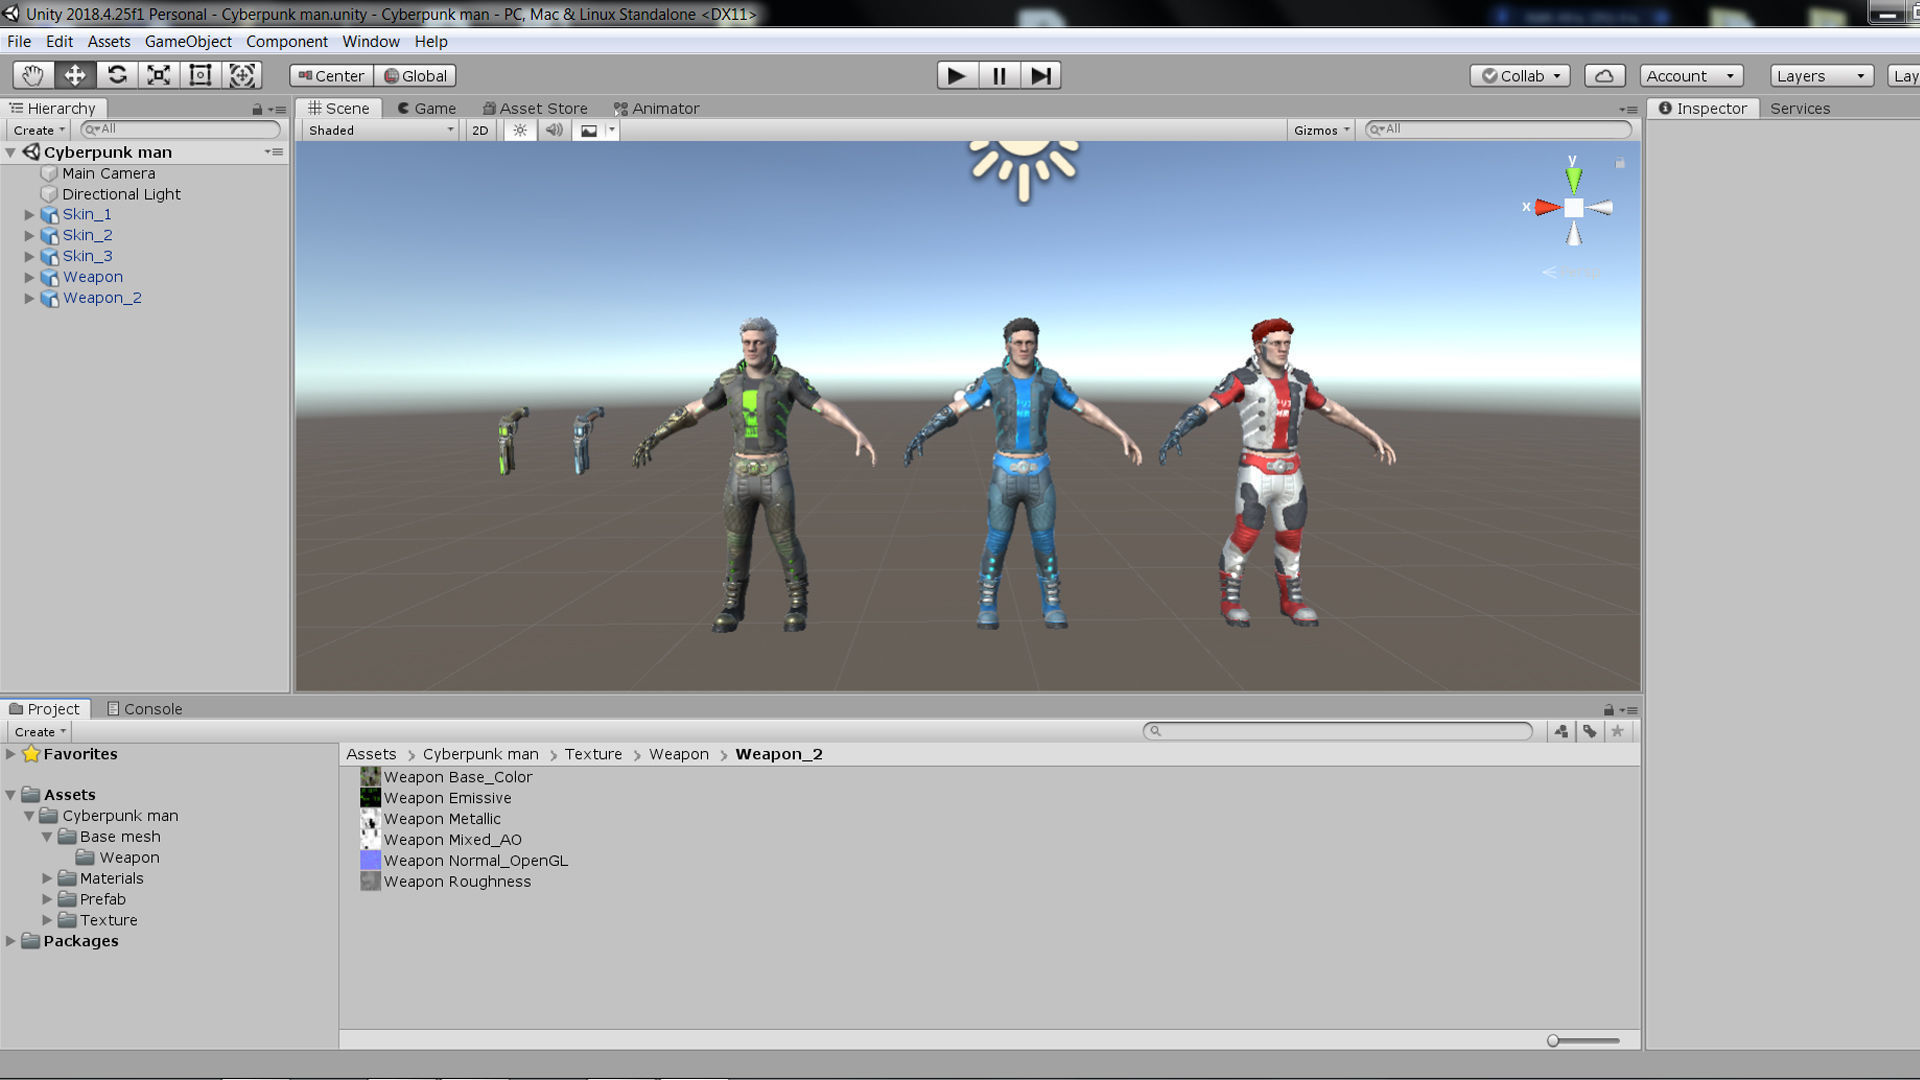Viewport: 1920px width, 1080px height.
Task: Click the Step forward button
Action: (1040, 75)
